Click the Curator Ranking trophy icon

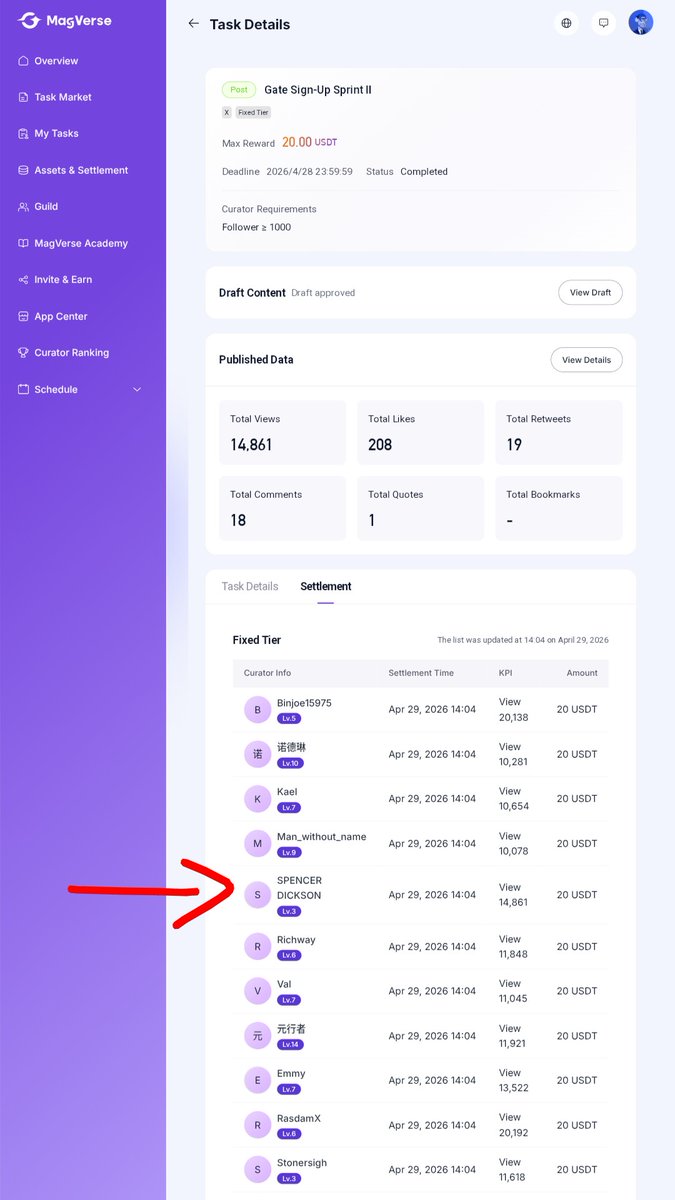click(x=24, y=352)
